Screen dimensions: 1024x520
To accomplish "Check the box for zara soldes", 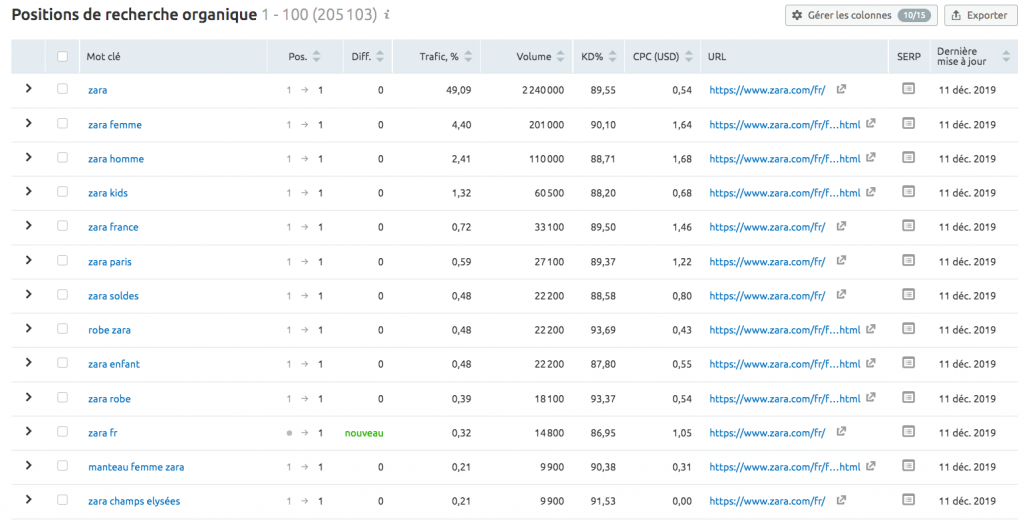I will 63,295.
